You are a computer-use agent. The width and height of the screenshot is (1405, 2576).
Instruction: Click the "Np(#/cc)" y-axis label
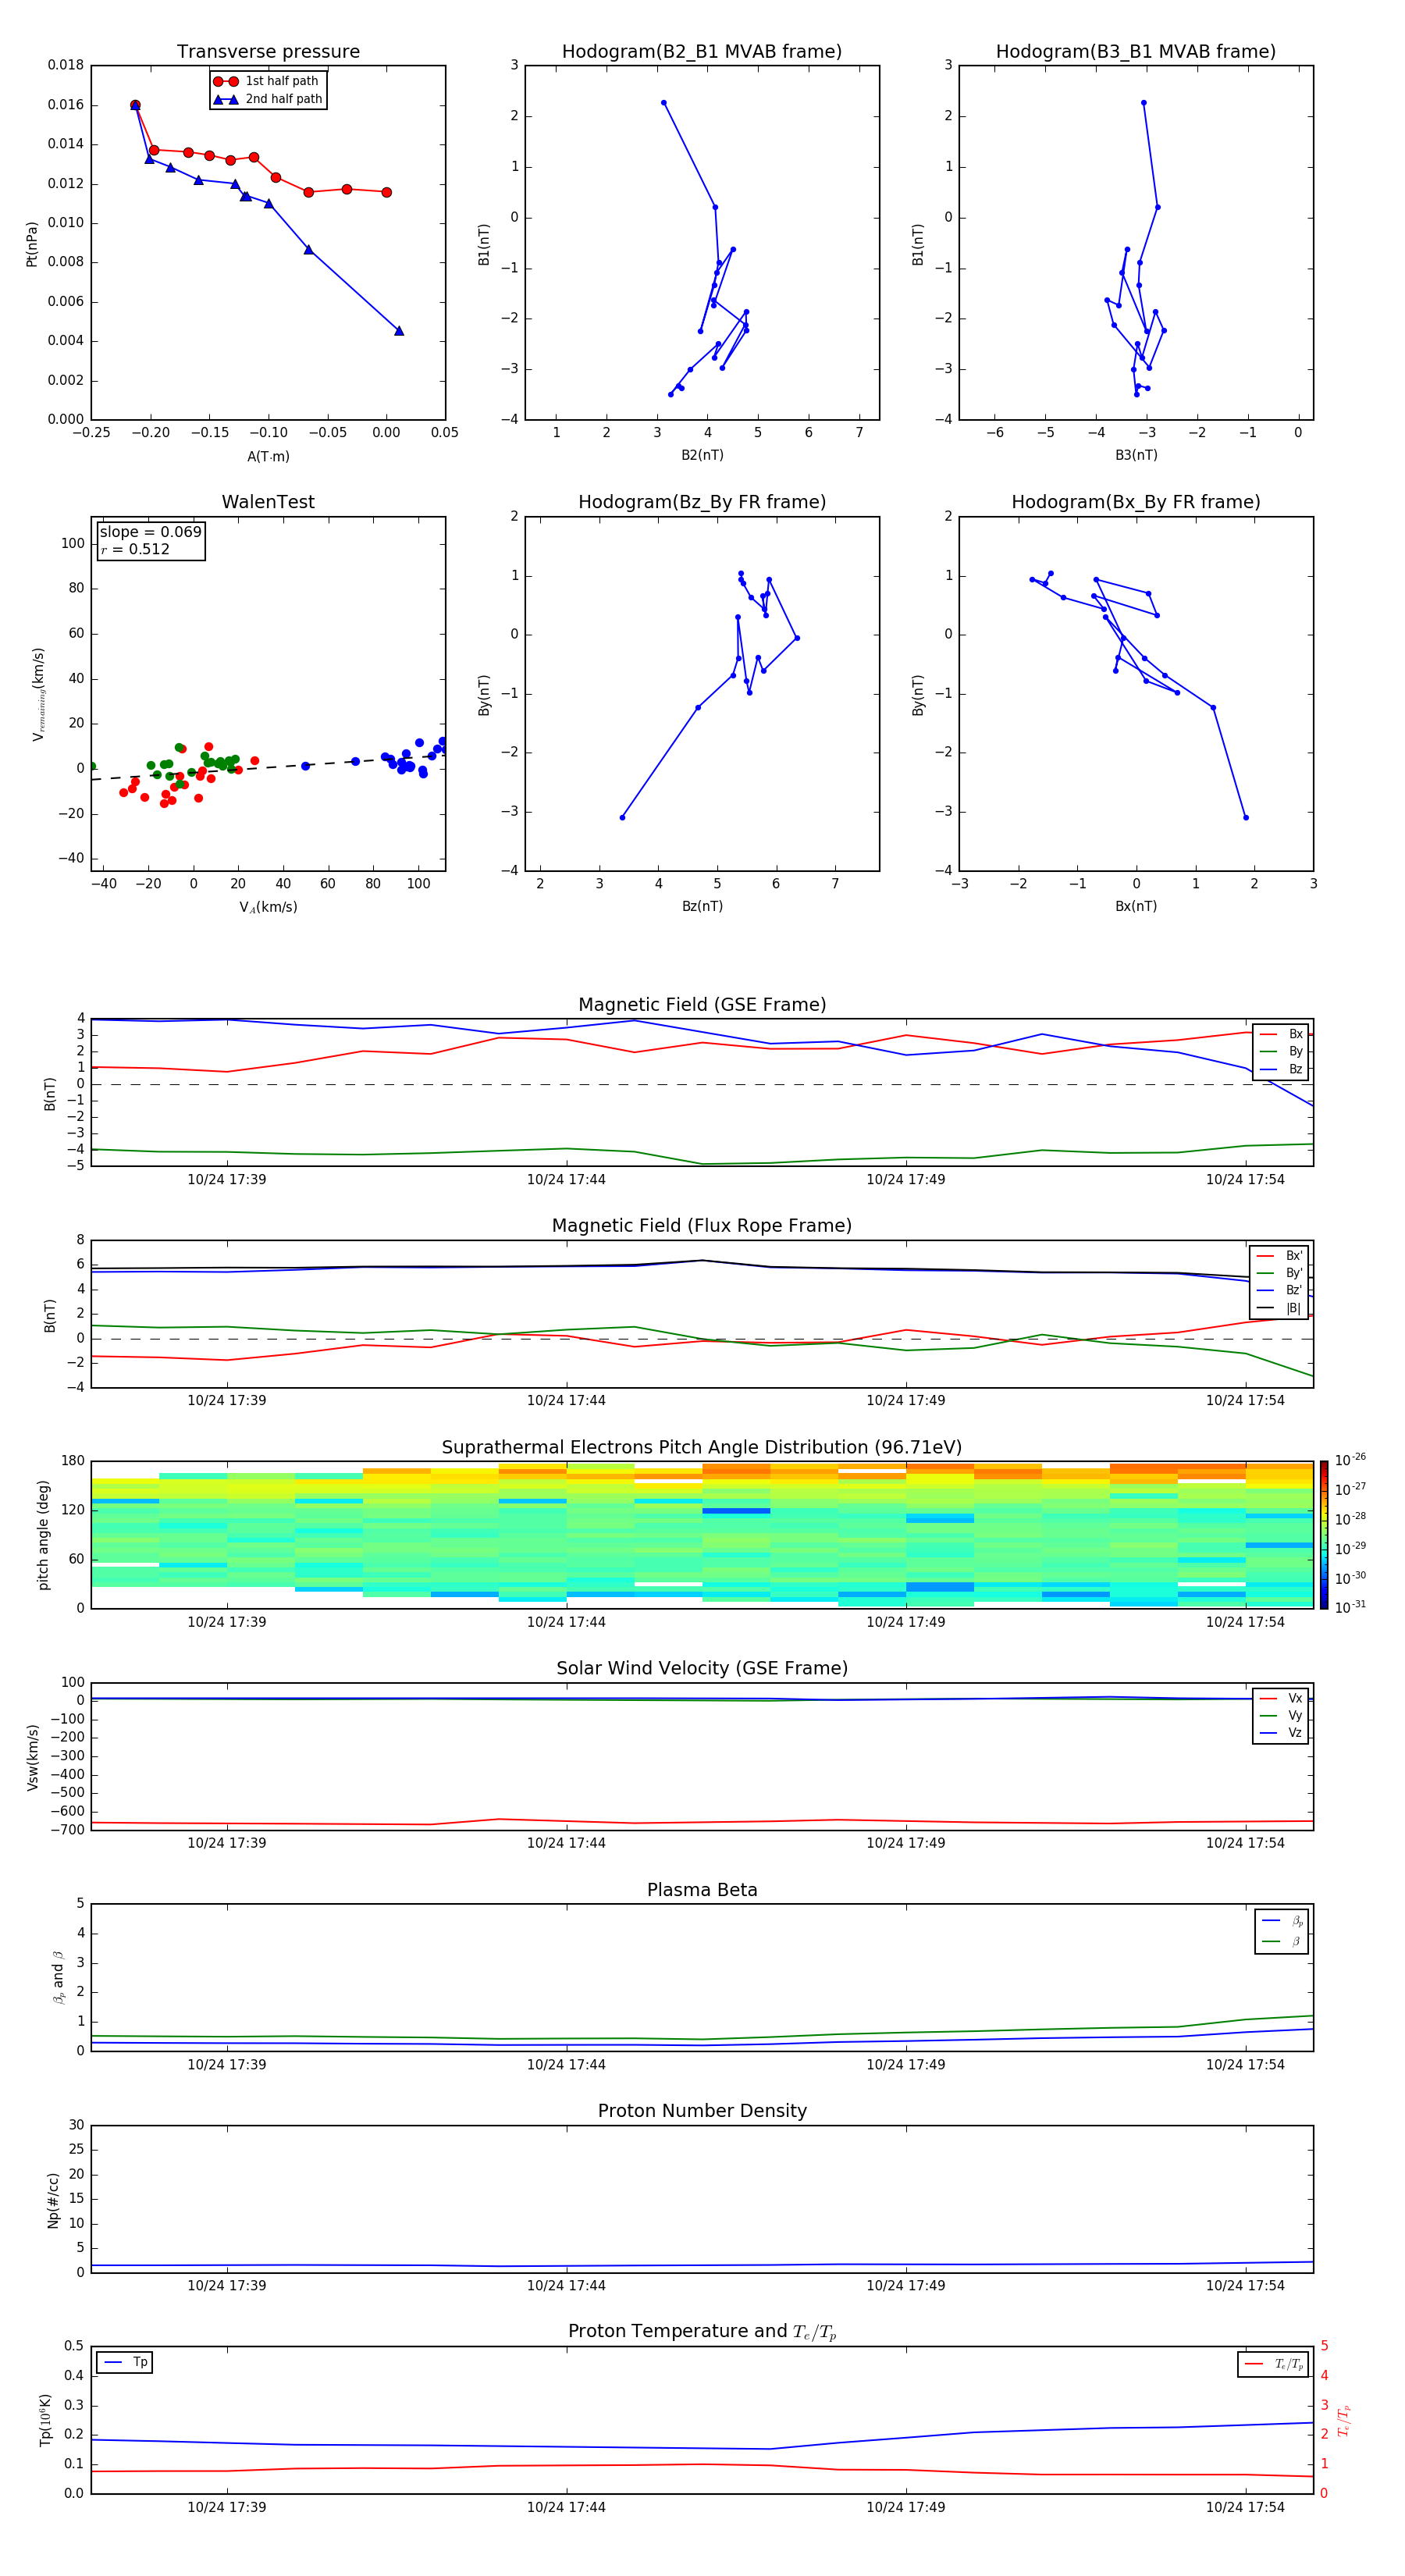pos(53,2199)
